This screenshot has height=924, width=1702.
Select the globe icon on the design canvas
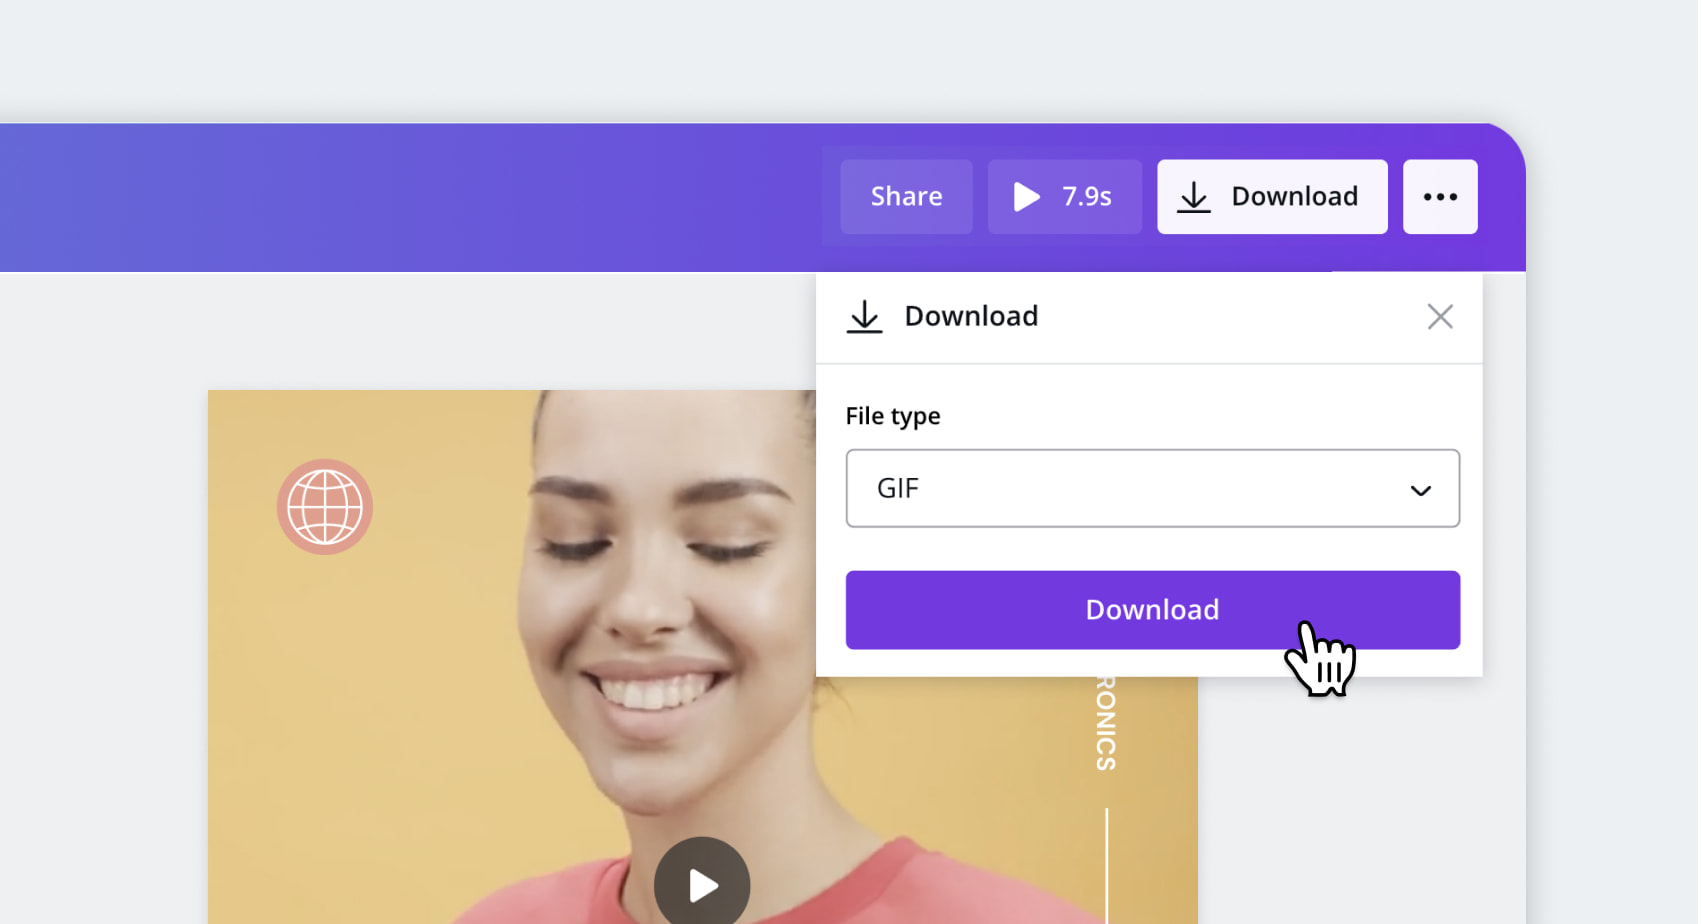click(x=325, y=506)
